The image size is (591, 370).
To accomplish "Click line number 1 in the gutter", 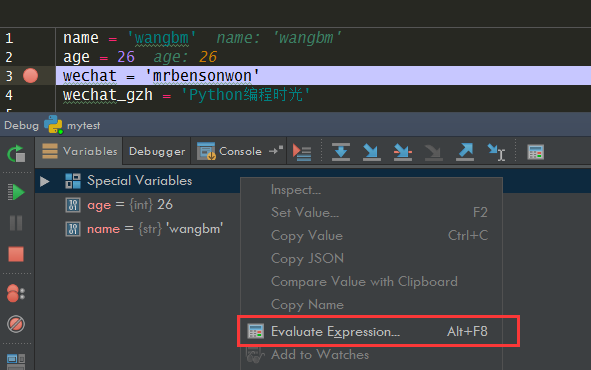I will pyautogui.click(x=9, y=38).
